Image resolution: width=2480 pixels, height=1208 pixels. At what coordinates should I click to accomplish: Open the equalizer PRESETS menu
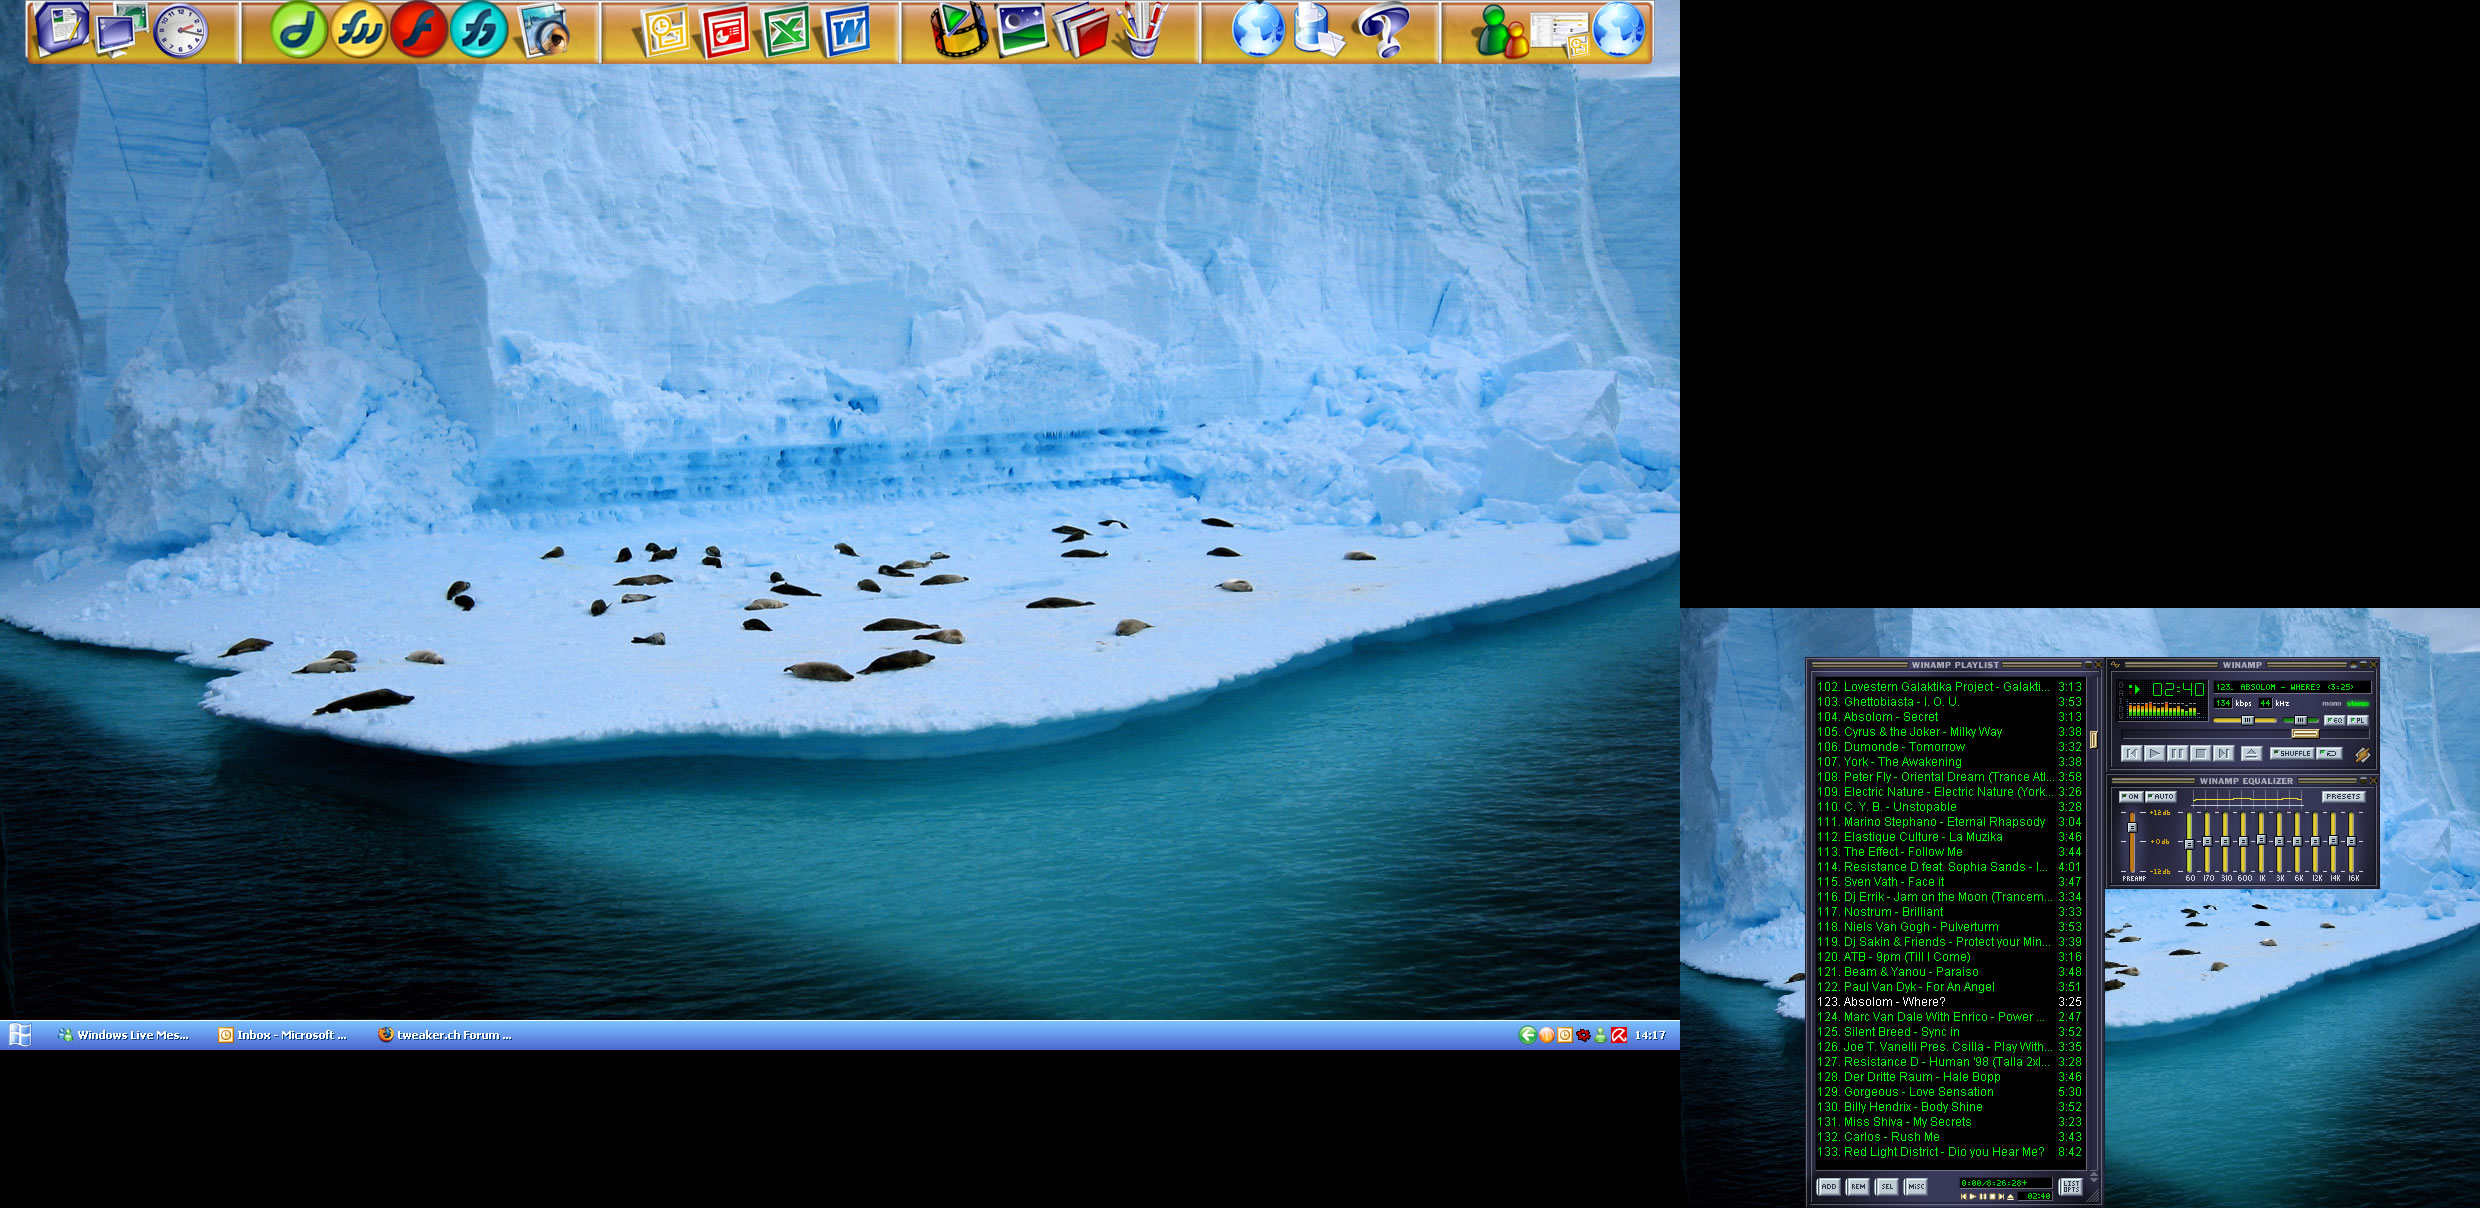[x=2342, y=797]
